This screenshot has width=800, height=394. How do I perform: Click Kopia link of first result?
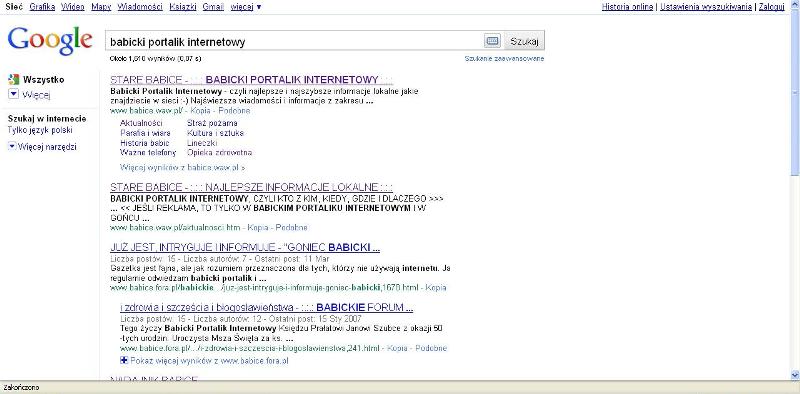(x=201, y=110)
